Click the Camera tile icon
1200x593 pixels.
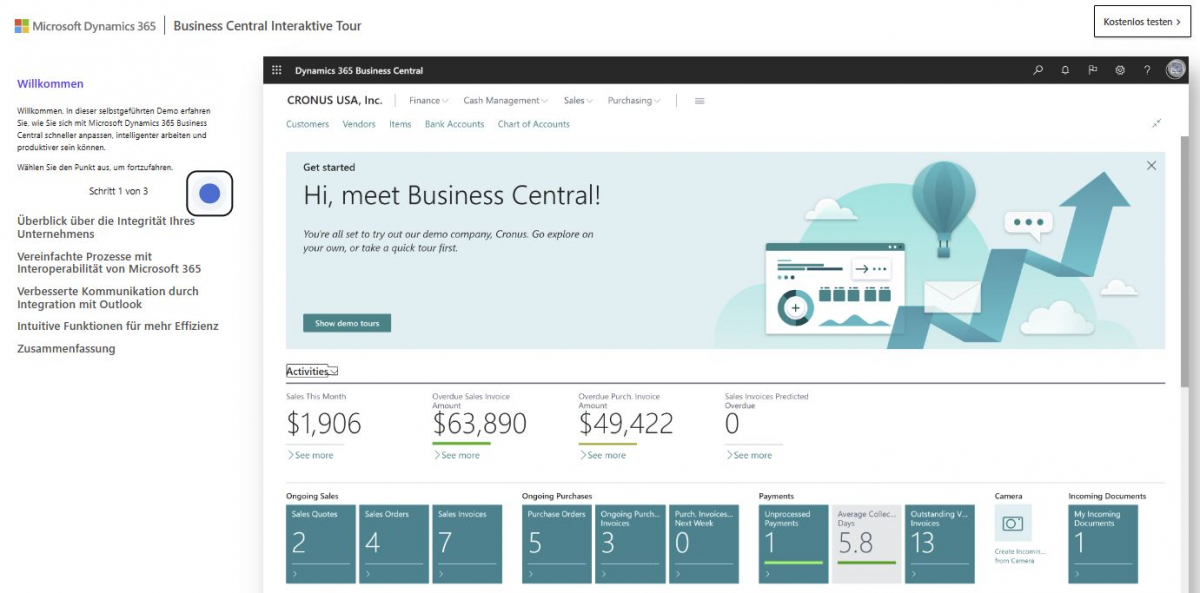[x=1012, y=523]
